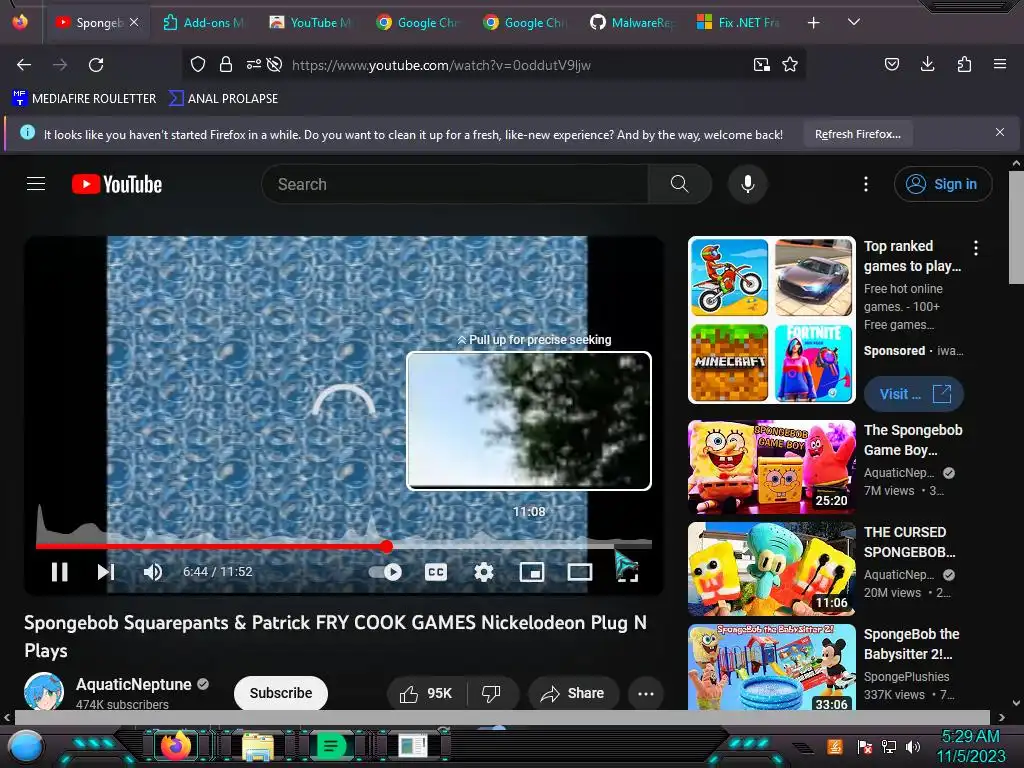1024x768 pixels.
Task: Open AquaticNeptune channel name link
Action: click(134, 684)
